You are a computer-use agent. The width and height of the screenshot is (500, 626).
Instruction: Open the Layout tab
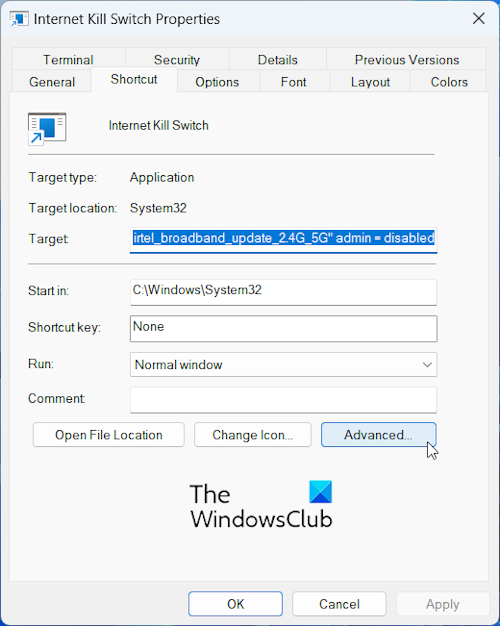pyautogui.click(x=370, y=82)
